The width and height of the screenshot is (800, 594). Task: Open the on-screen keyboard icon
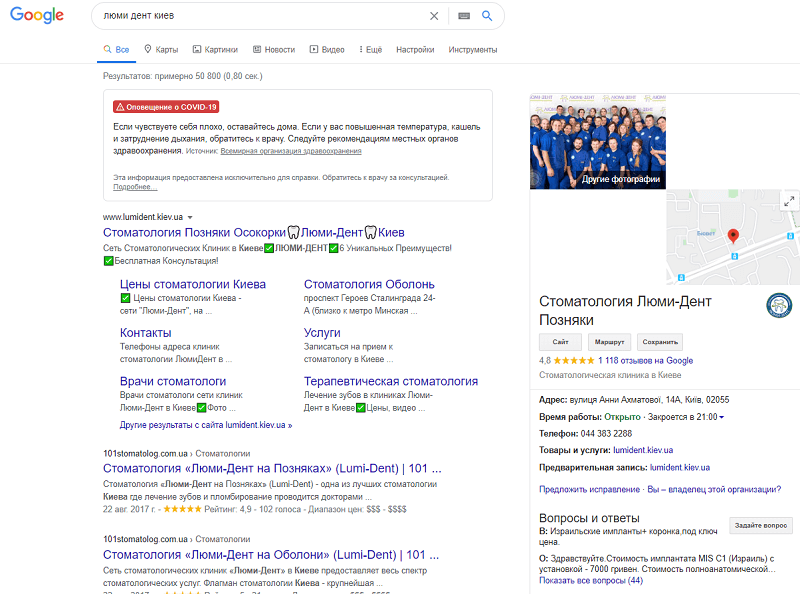point(463,16)
